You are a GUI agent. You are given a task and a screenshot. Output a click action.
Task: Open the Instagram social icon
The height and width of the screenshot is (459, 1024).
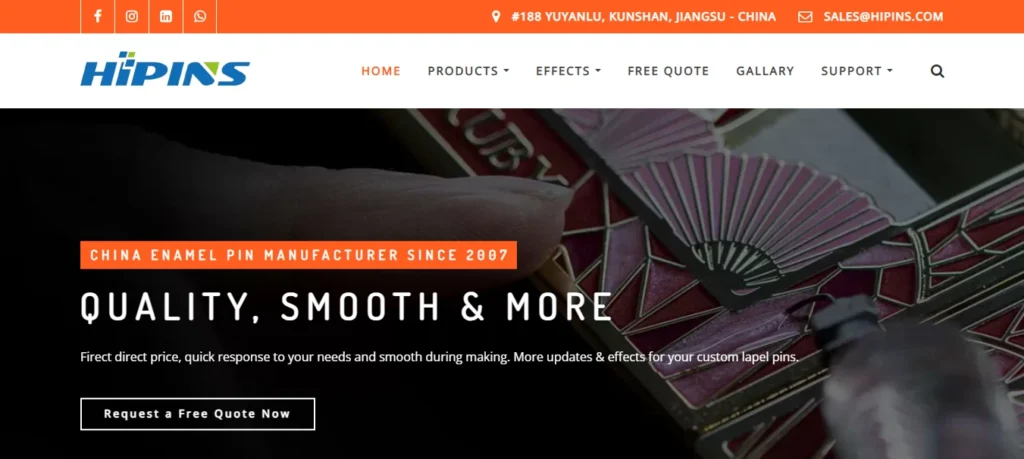132,16
